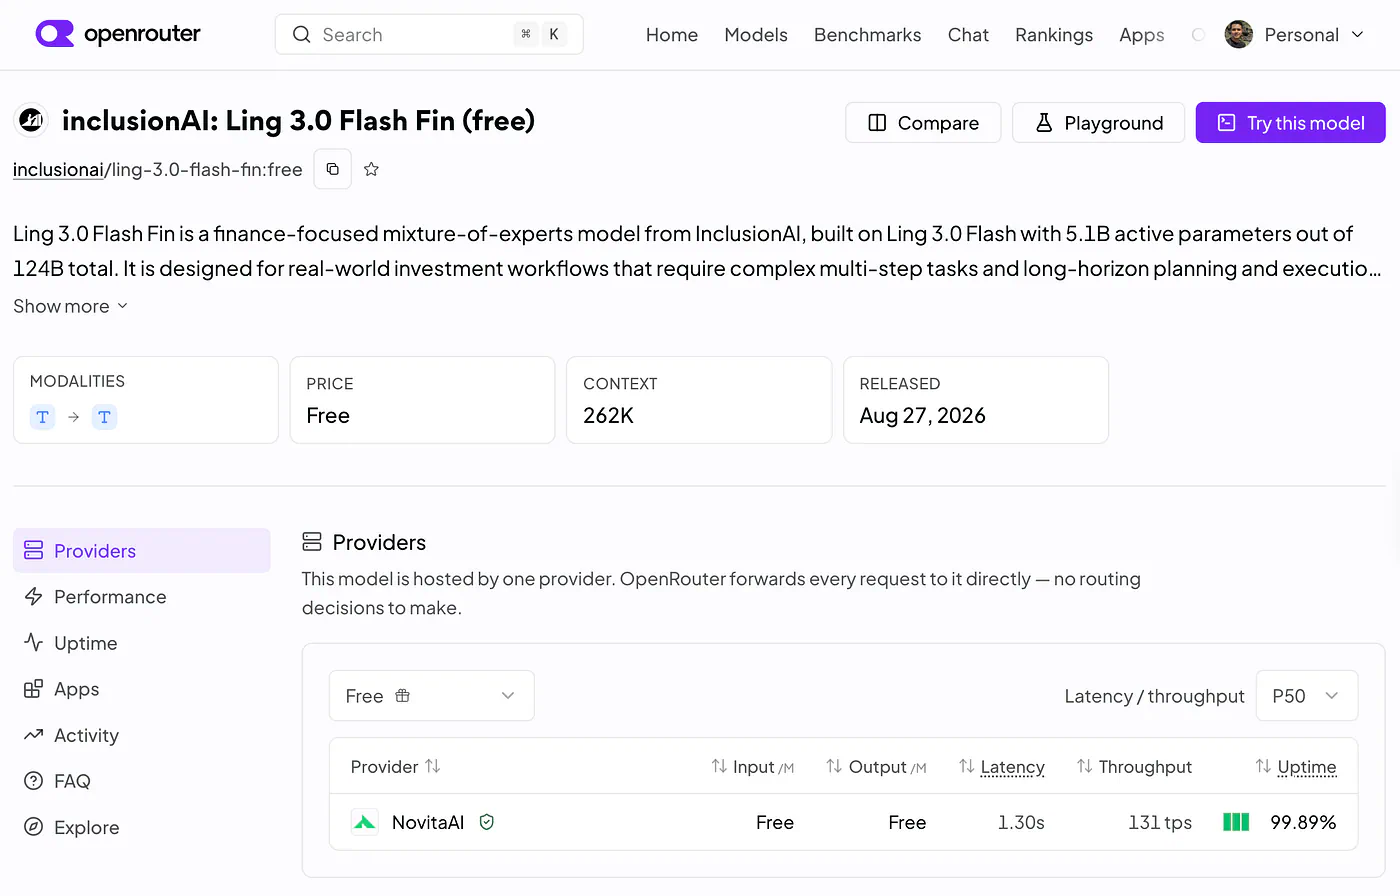Click the search magnifier icon
Image resolution: width=1400 pixels, height=896 pixels.
pos(301,35)
